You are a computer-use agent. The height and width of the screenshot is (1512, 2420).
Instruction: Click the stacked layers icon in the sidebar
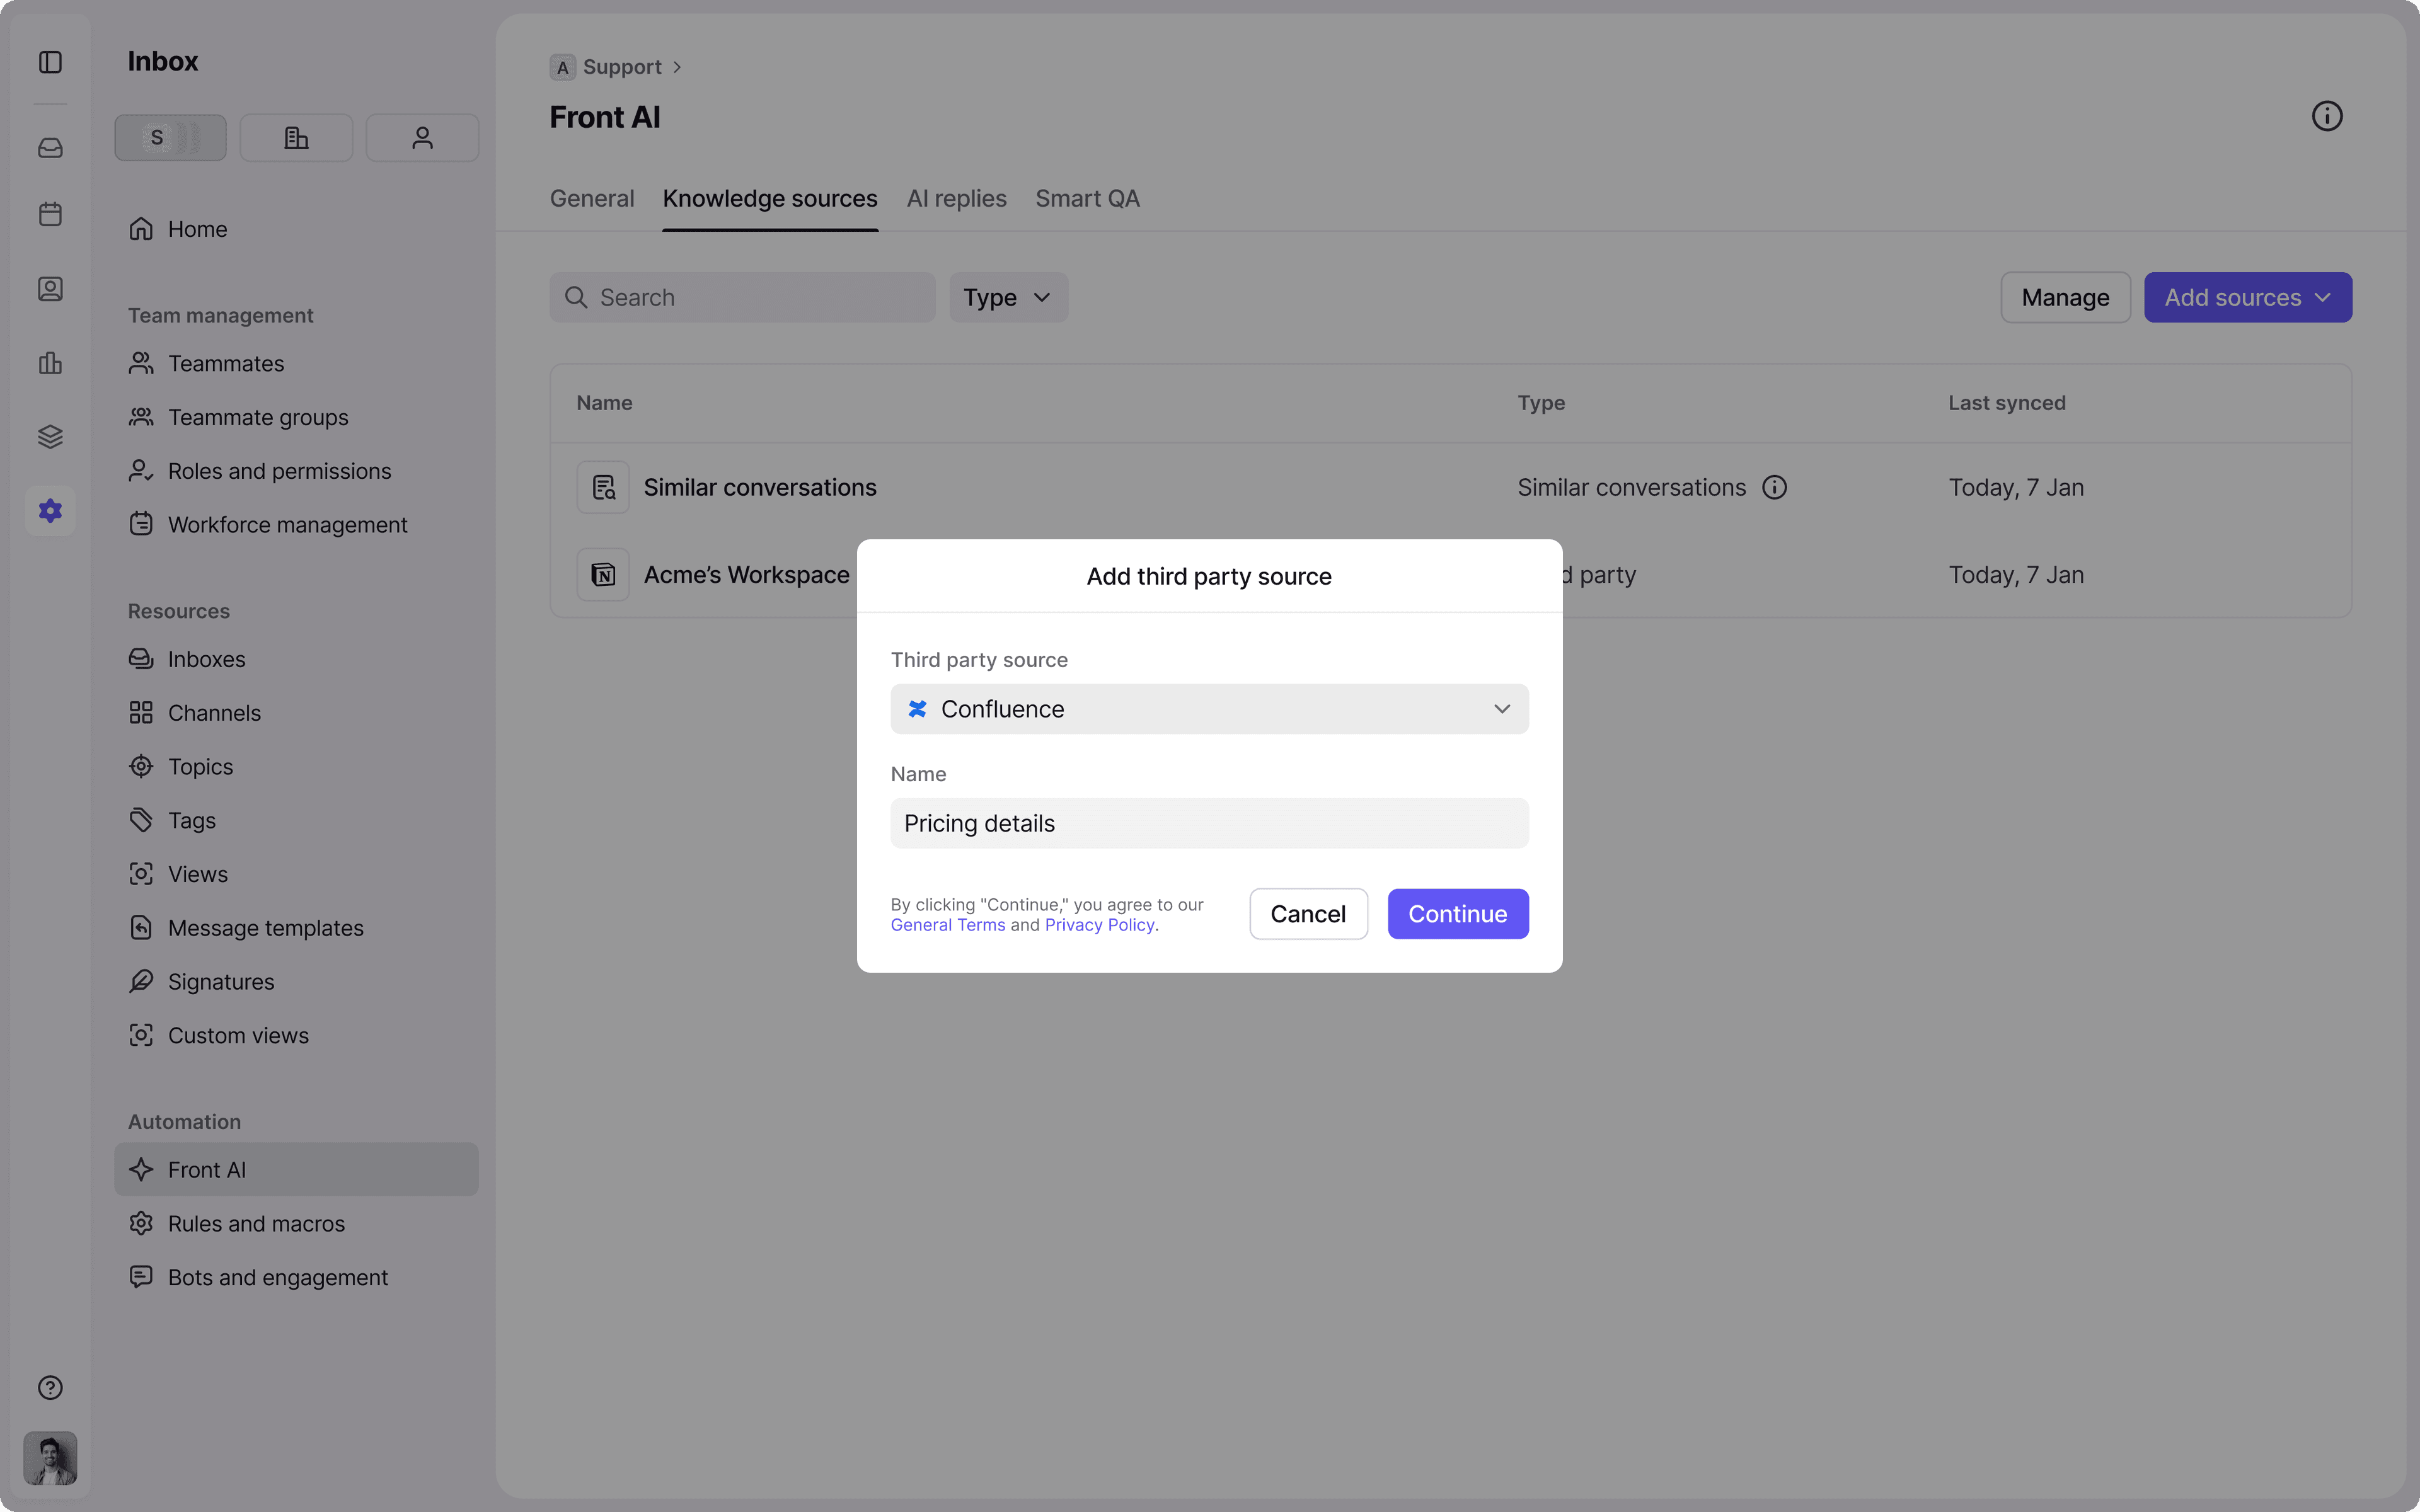(50, 436)
